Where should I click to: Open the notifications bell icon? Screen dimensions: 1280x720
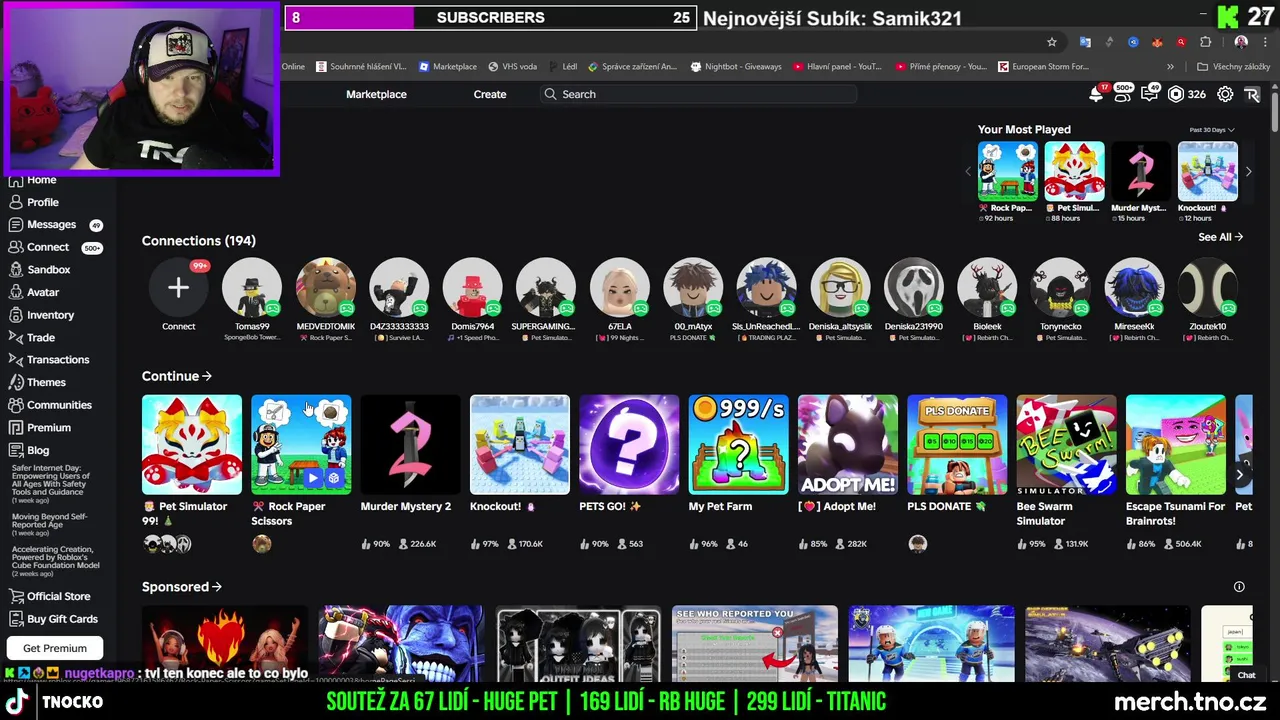click(1097, 94)
